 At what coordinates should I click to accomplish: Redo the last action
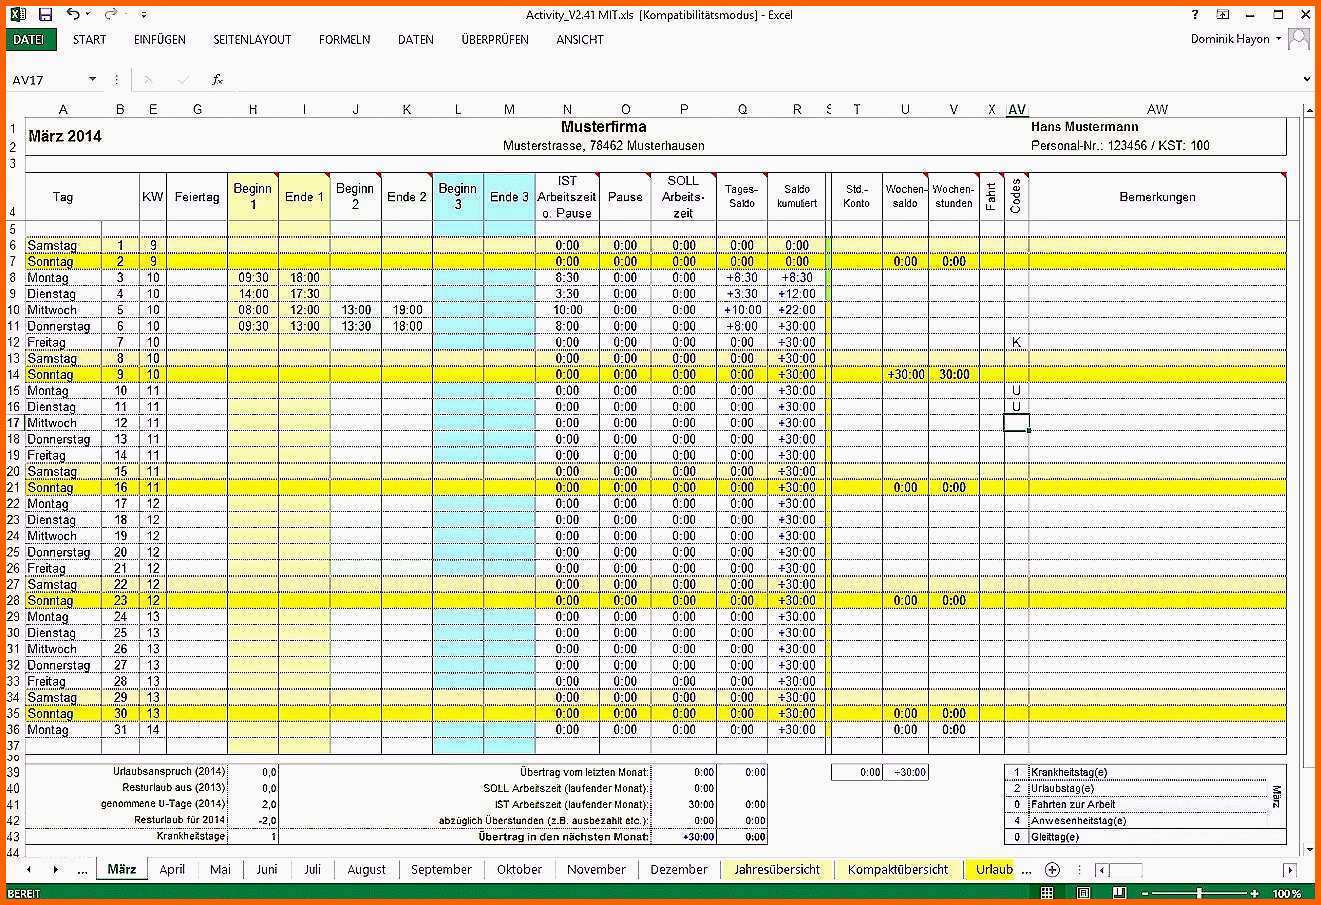110,15
